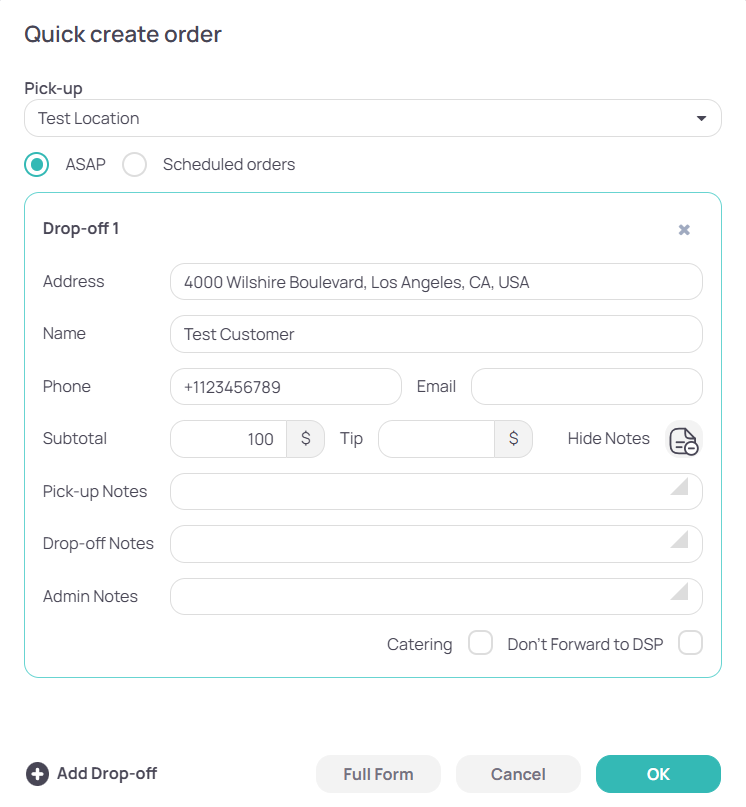
Task: Remove Drop-off 1 with the X icon
Action: tap(684, 230)
